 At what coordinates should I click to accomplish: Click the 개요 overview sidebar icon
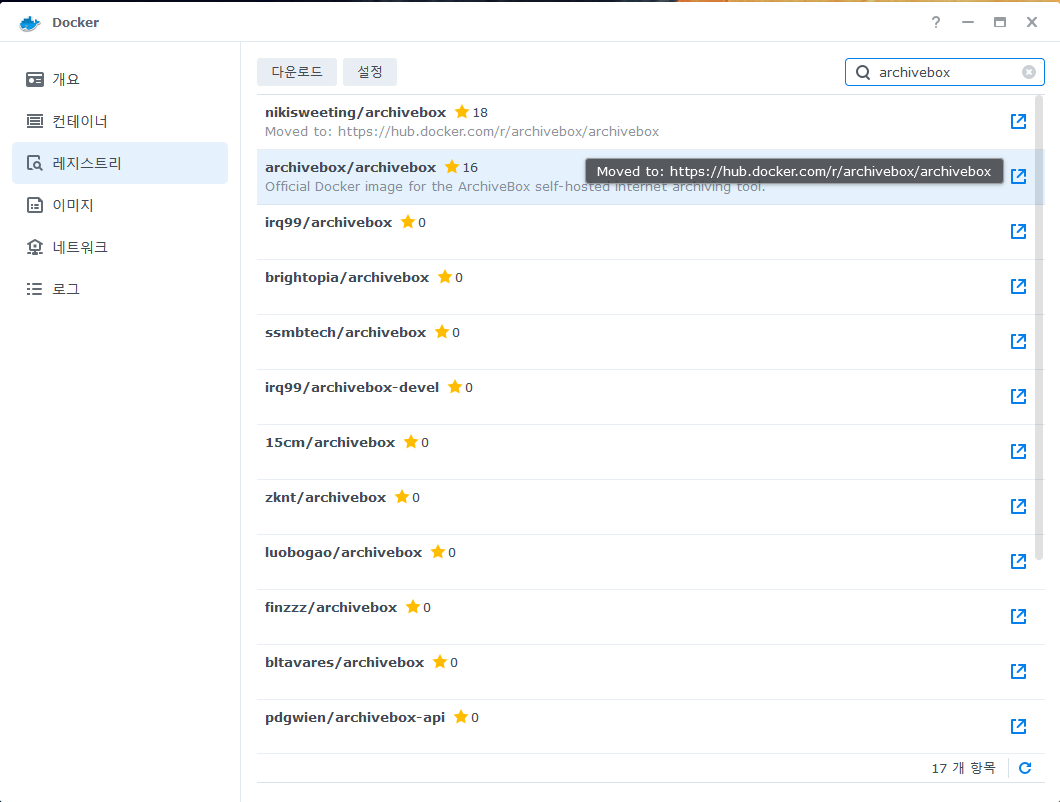pos(34,79)
